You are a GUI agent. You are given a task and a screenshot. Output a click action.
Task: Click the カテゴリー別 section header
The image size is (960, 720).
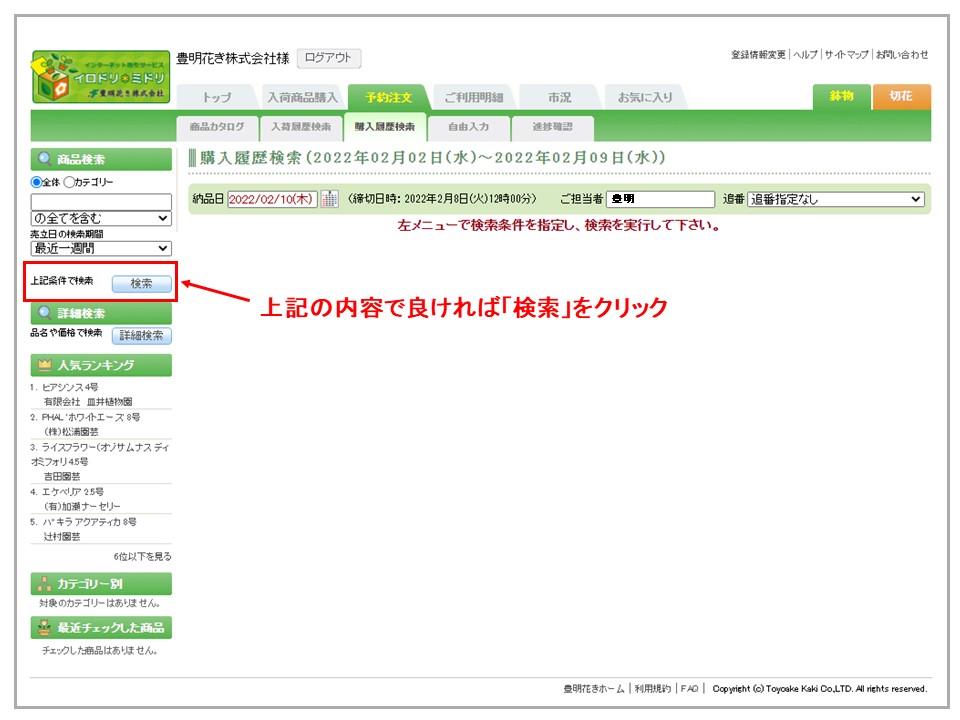click(101, 584)
